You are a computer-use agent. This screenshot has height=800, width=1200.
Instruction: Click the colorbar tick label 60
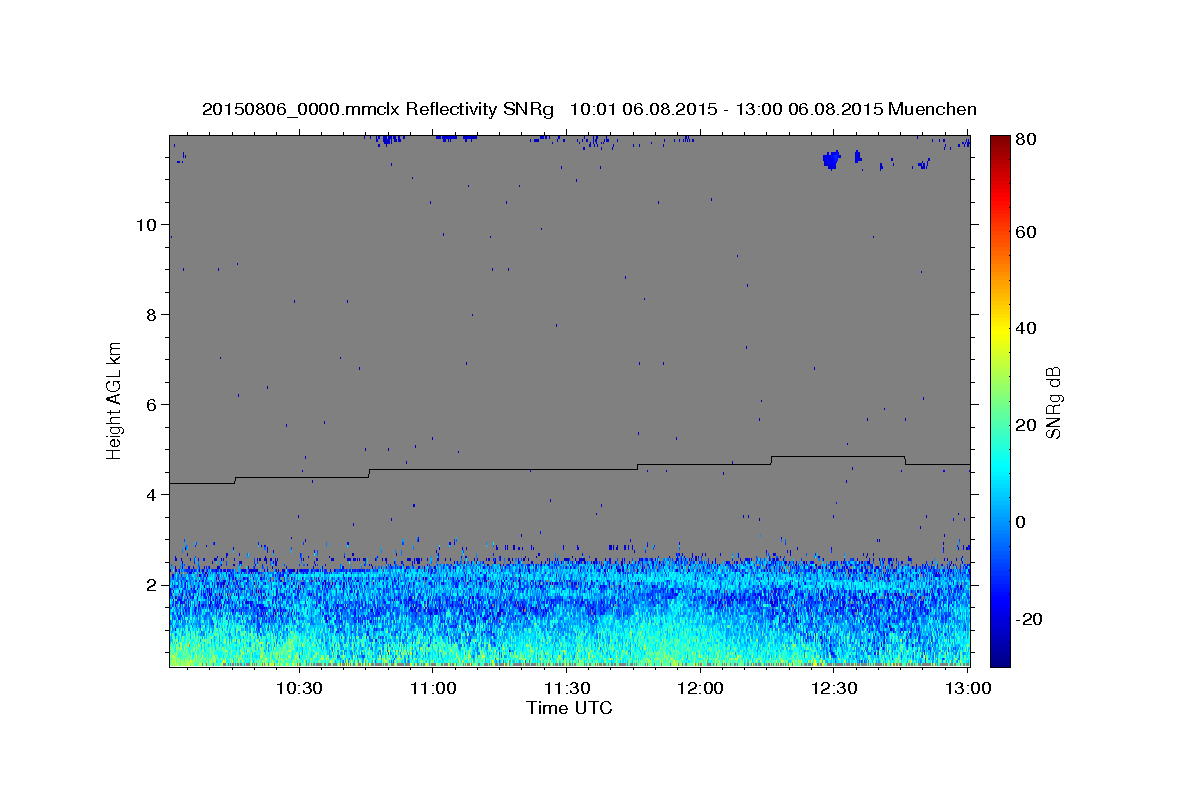1026,232
